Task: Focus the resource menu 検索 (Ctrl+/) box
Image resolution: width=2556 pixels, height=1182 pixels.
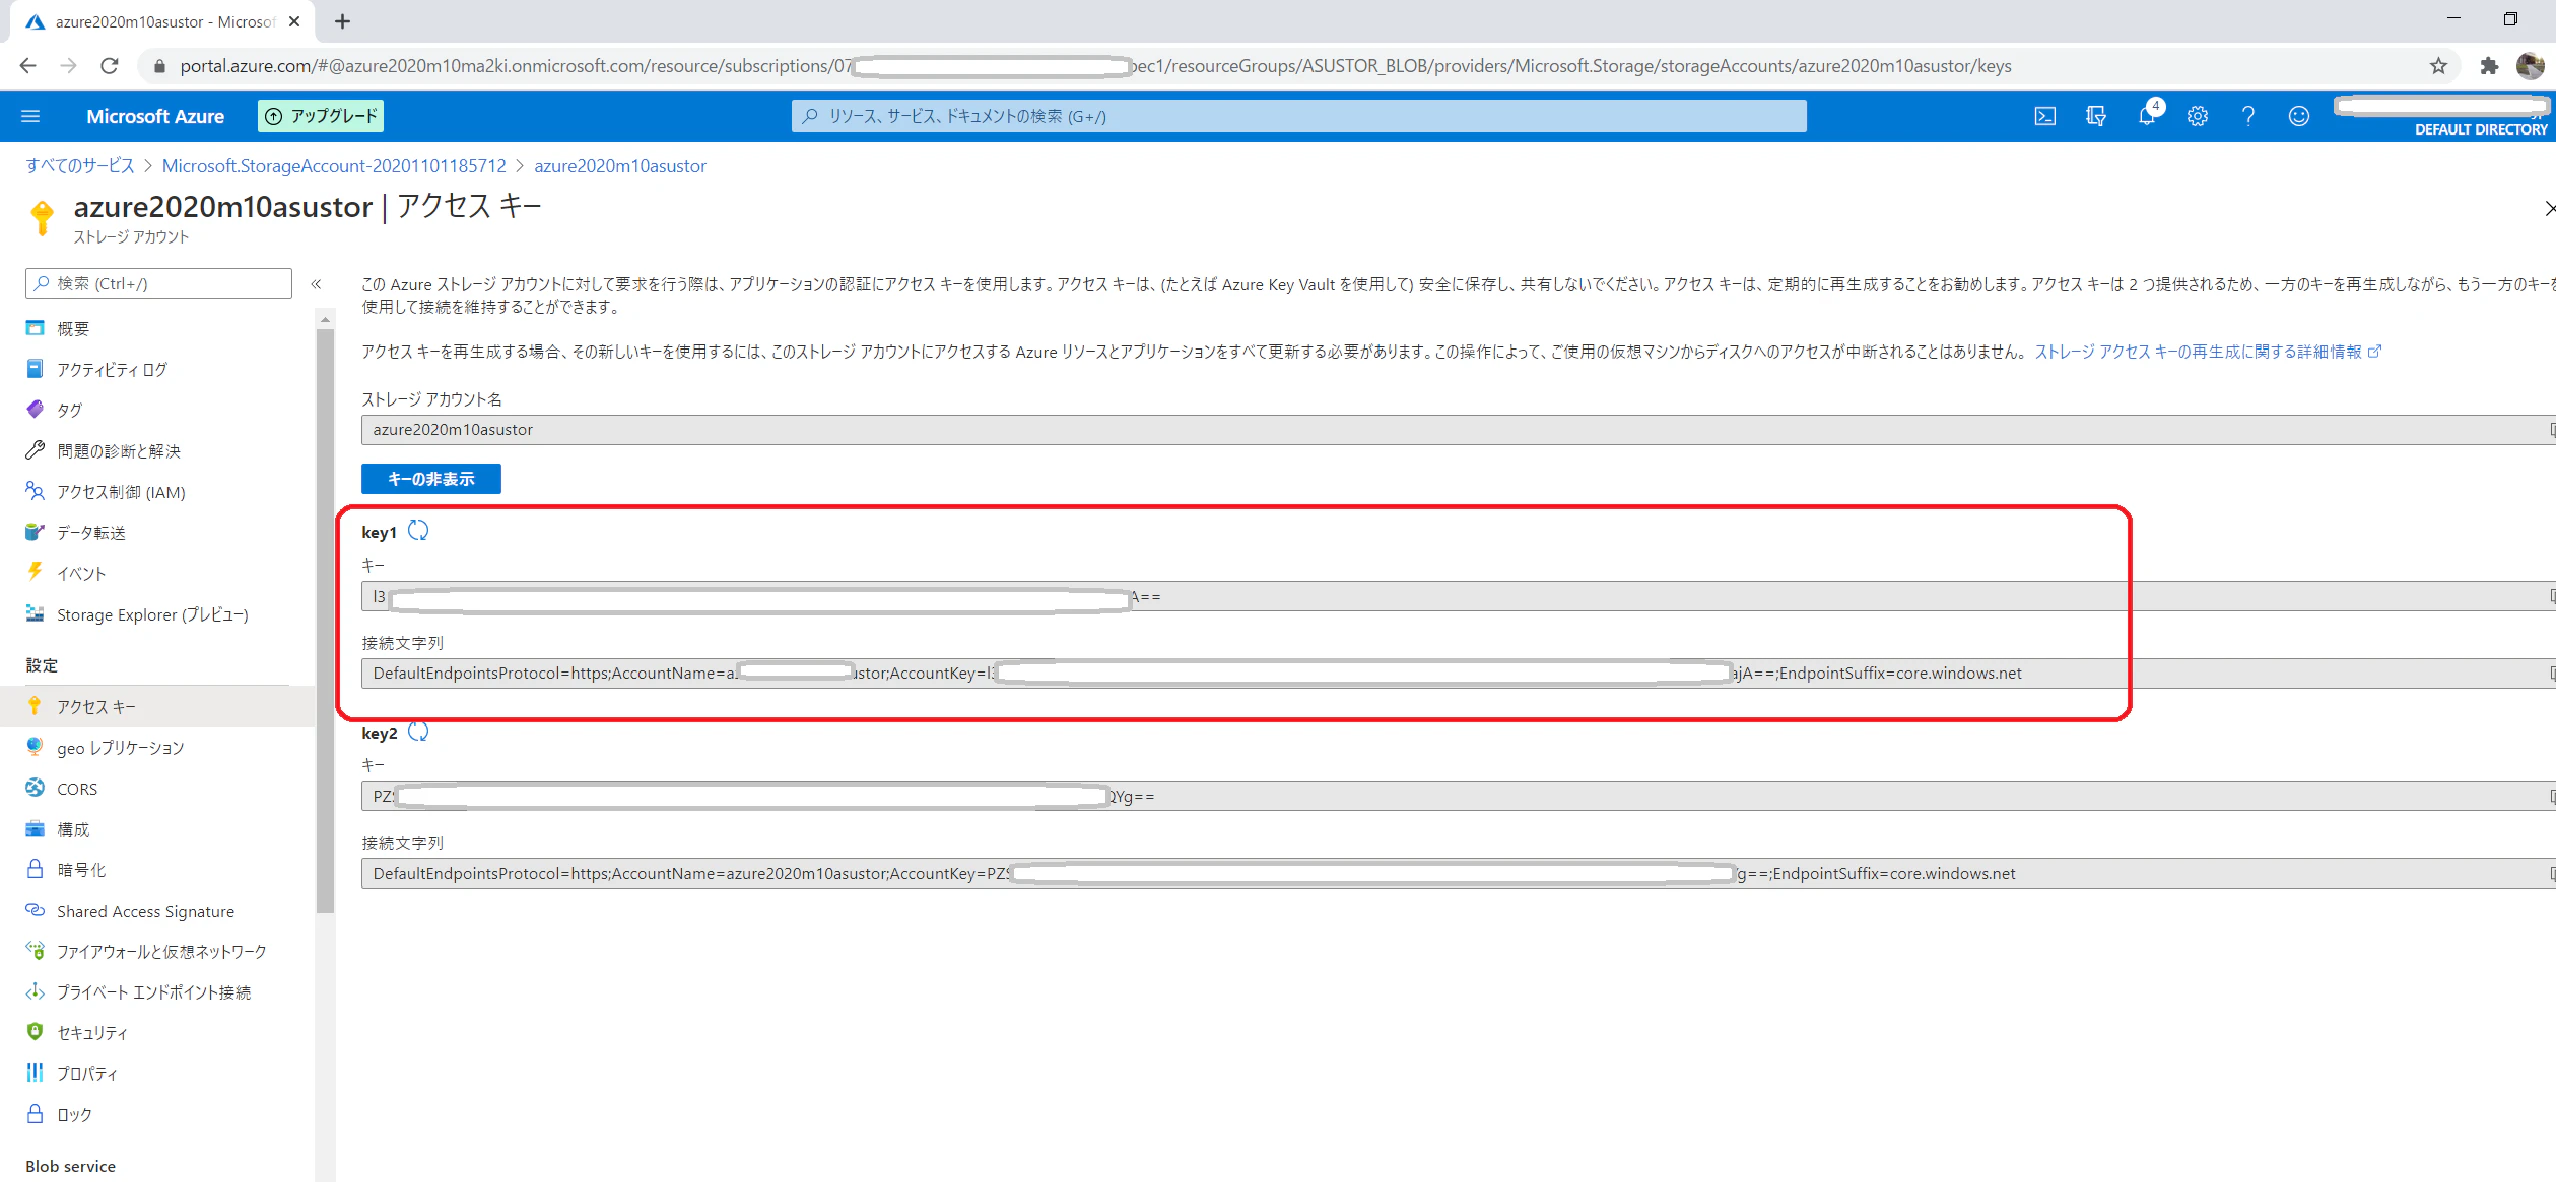Action: click(158, 284)
